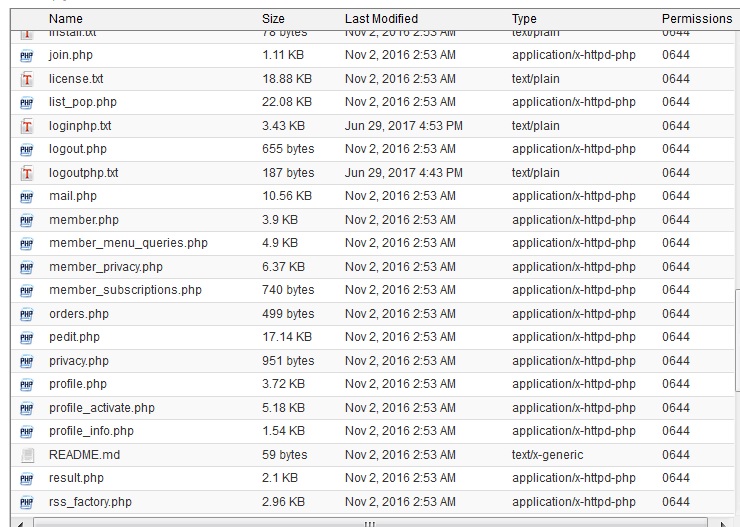Click the text icon beside loginphp.txt

point(27,126)
